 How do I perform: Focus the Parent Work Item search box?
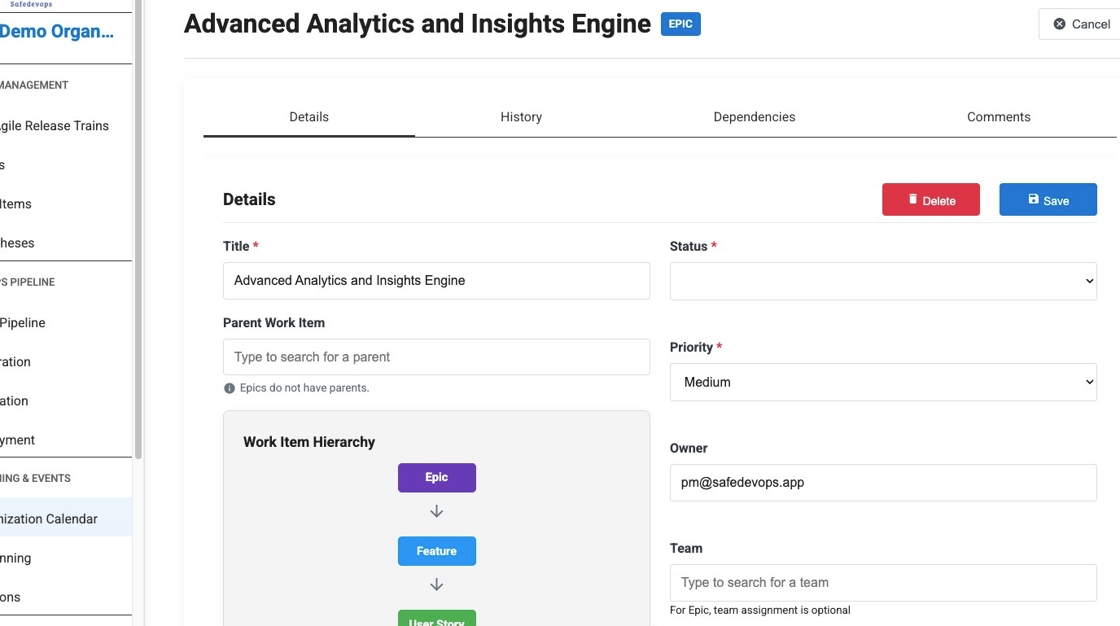(436, 357)
